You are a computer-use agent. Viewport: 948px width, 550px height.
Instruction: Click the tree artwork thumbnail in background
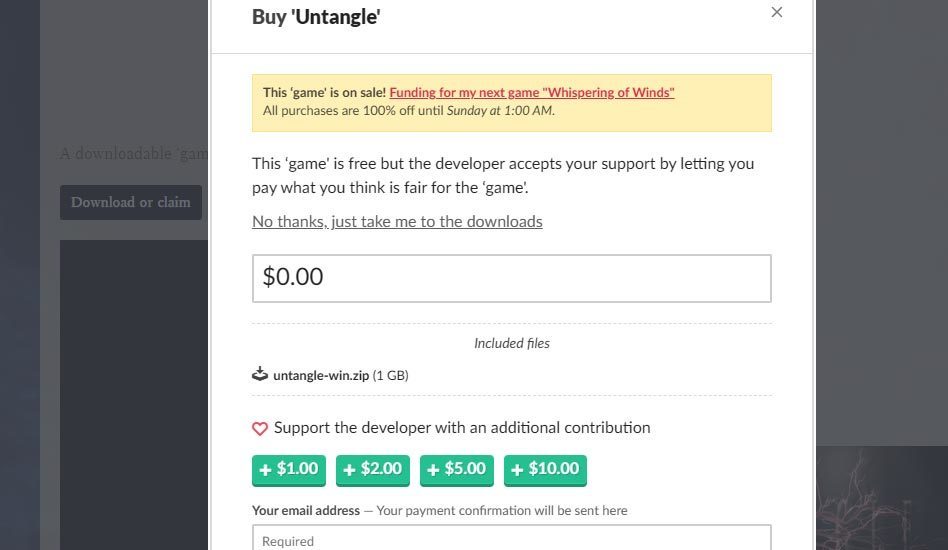click(x=882, y=498)
